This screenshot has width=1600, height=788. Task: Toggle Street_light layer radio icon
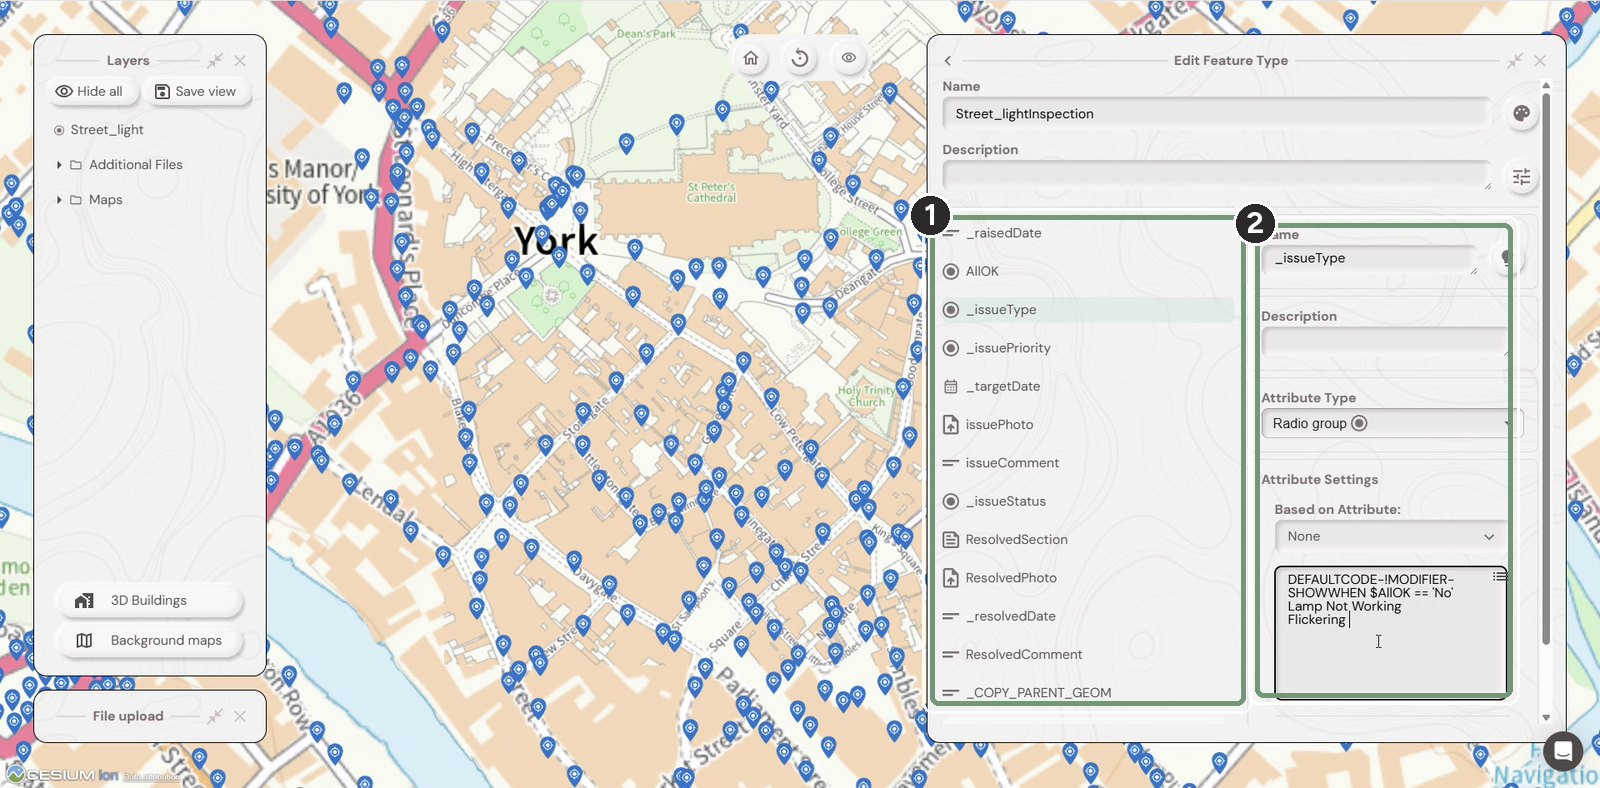(59, 130)
